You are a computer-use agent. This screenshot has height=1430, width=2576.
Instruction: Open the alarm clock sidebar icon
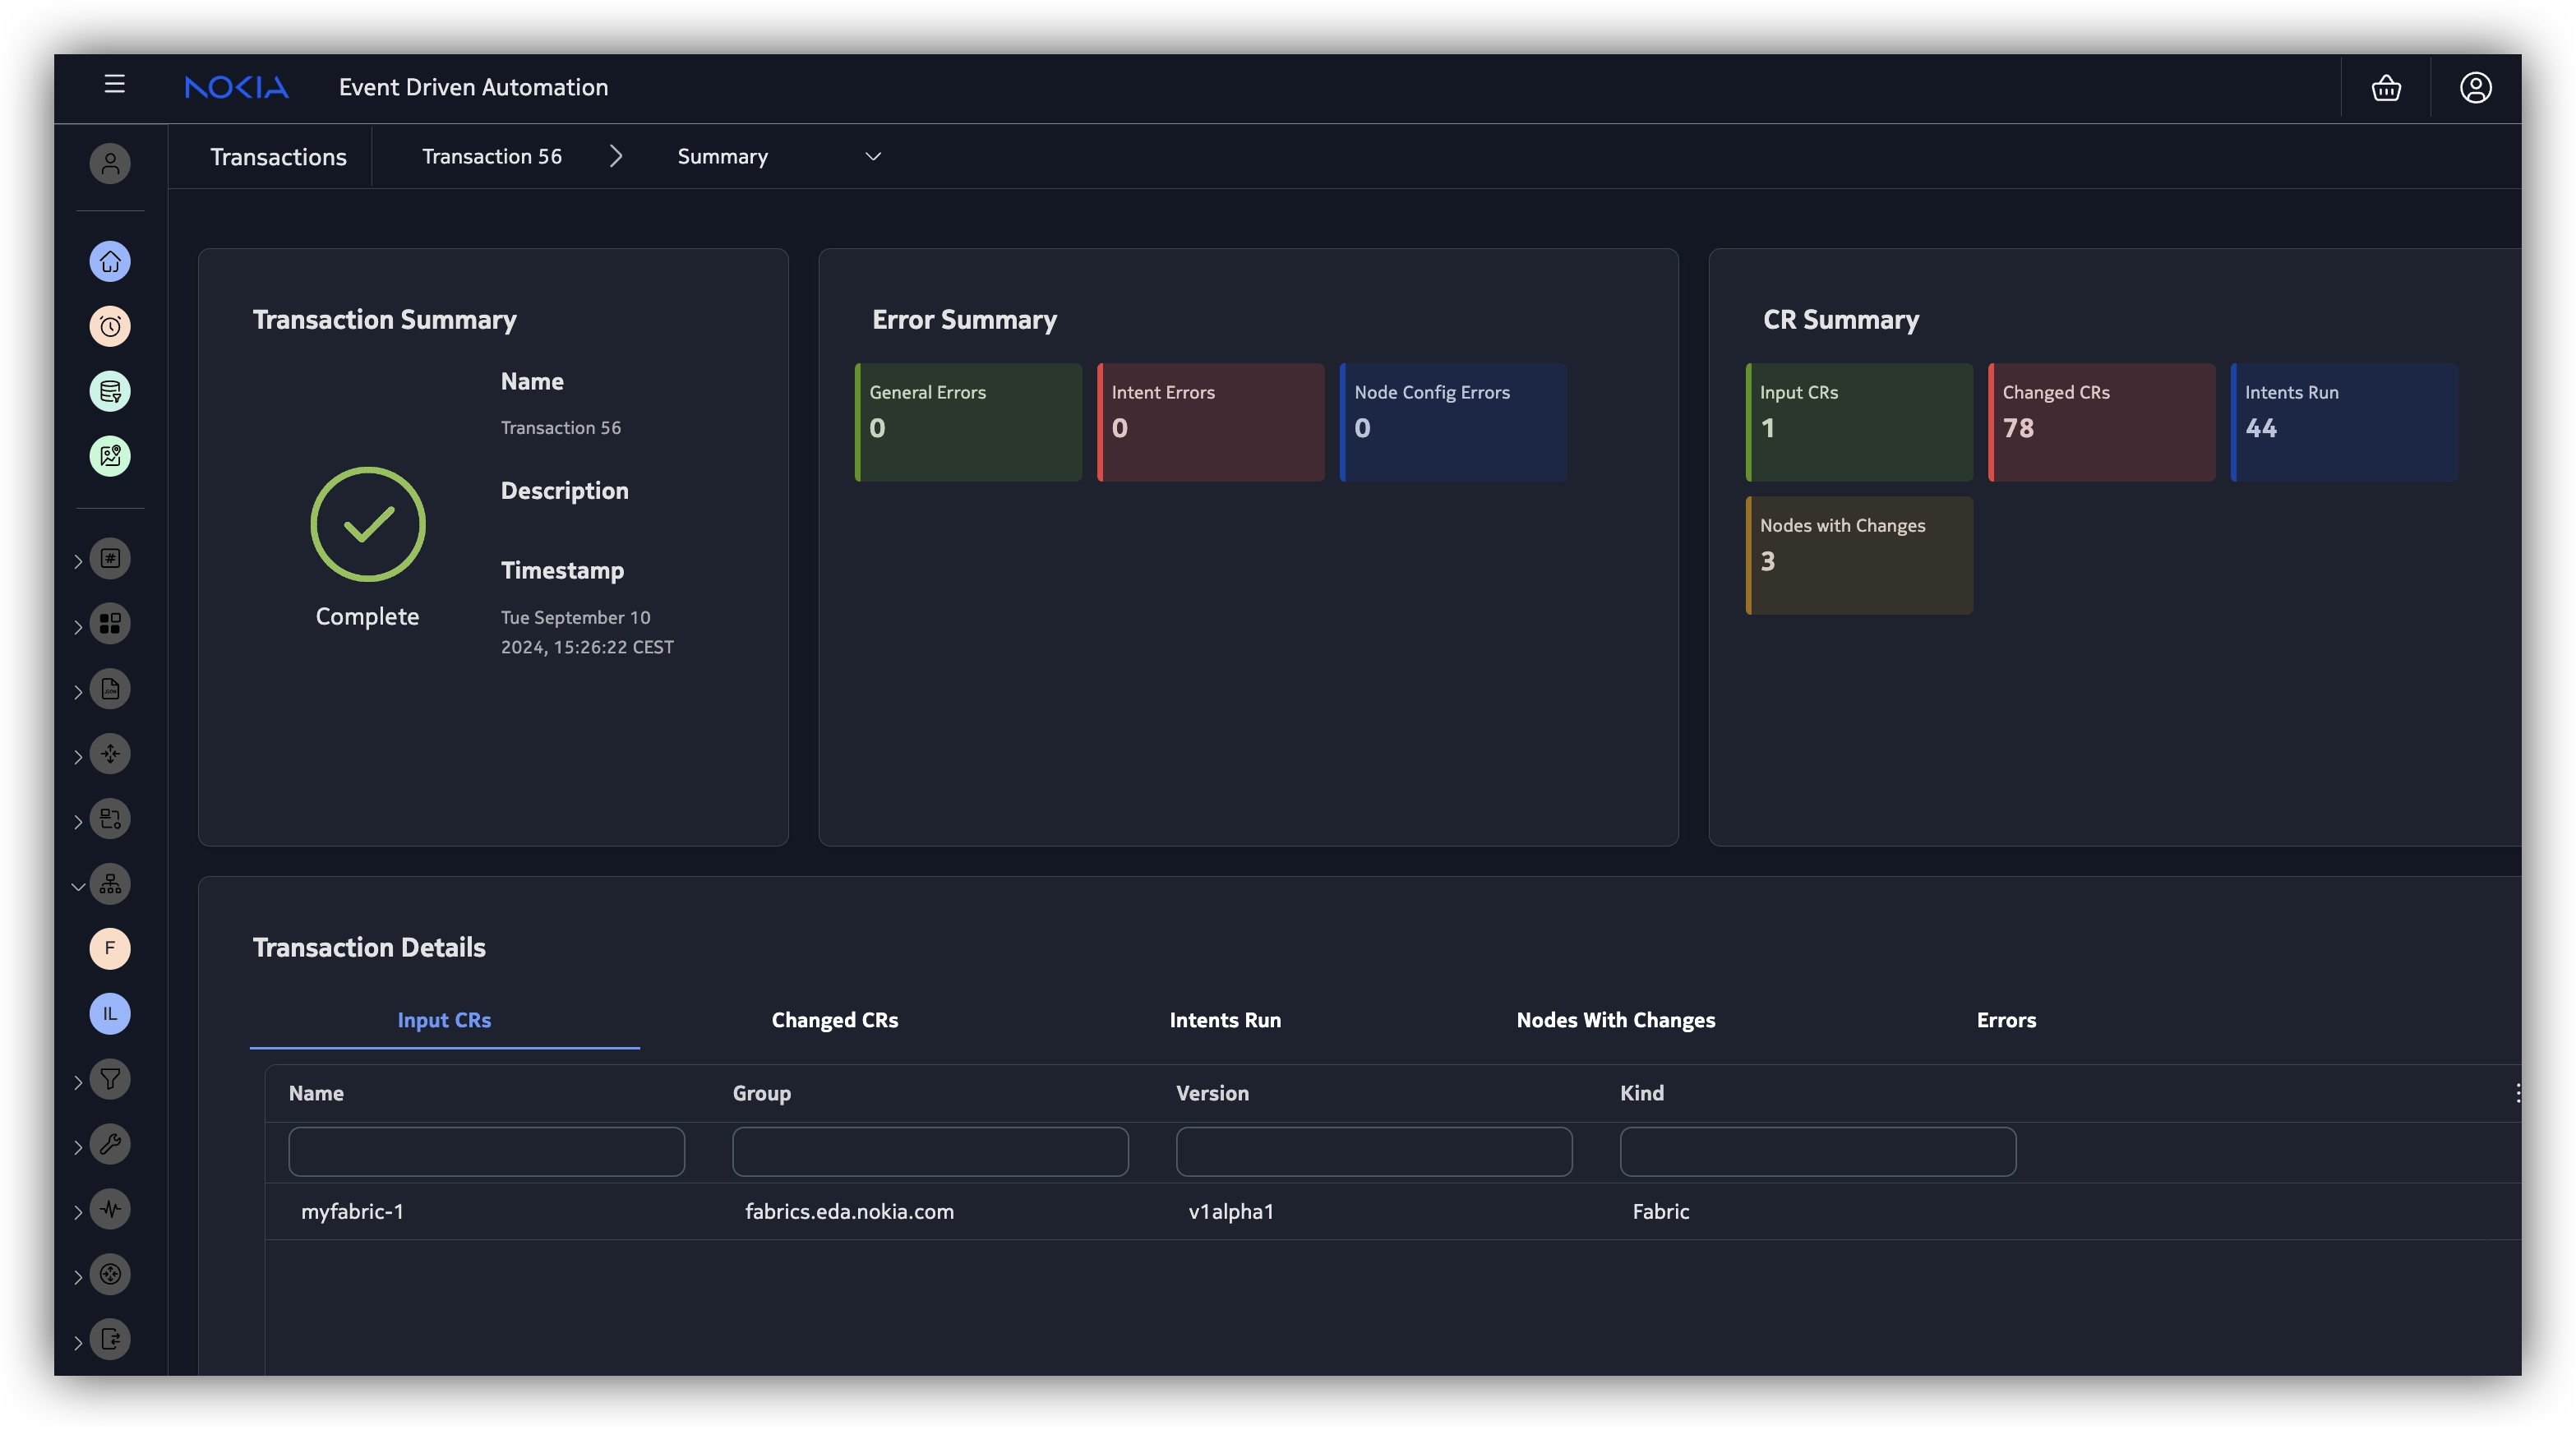(110, 327)
